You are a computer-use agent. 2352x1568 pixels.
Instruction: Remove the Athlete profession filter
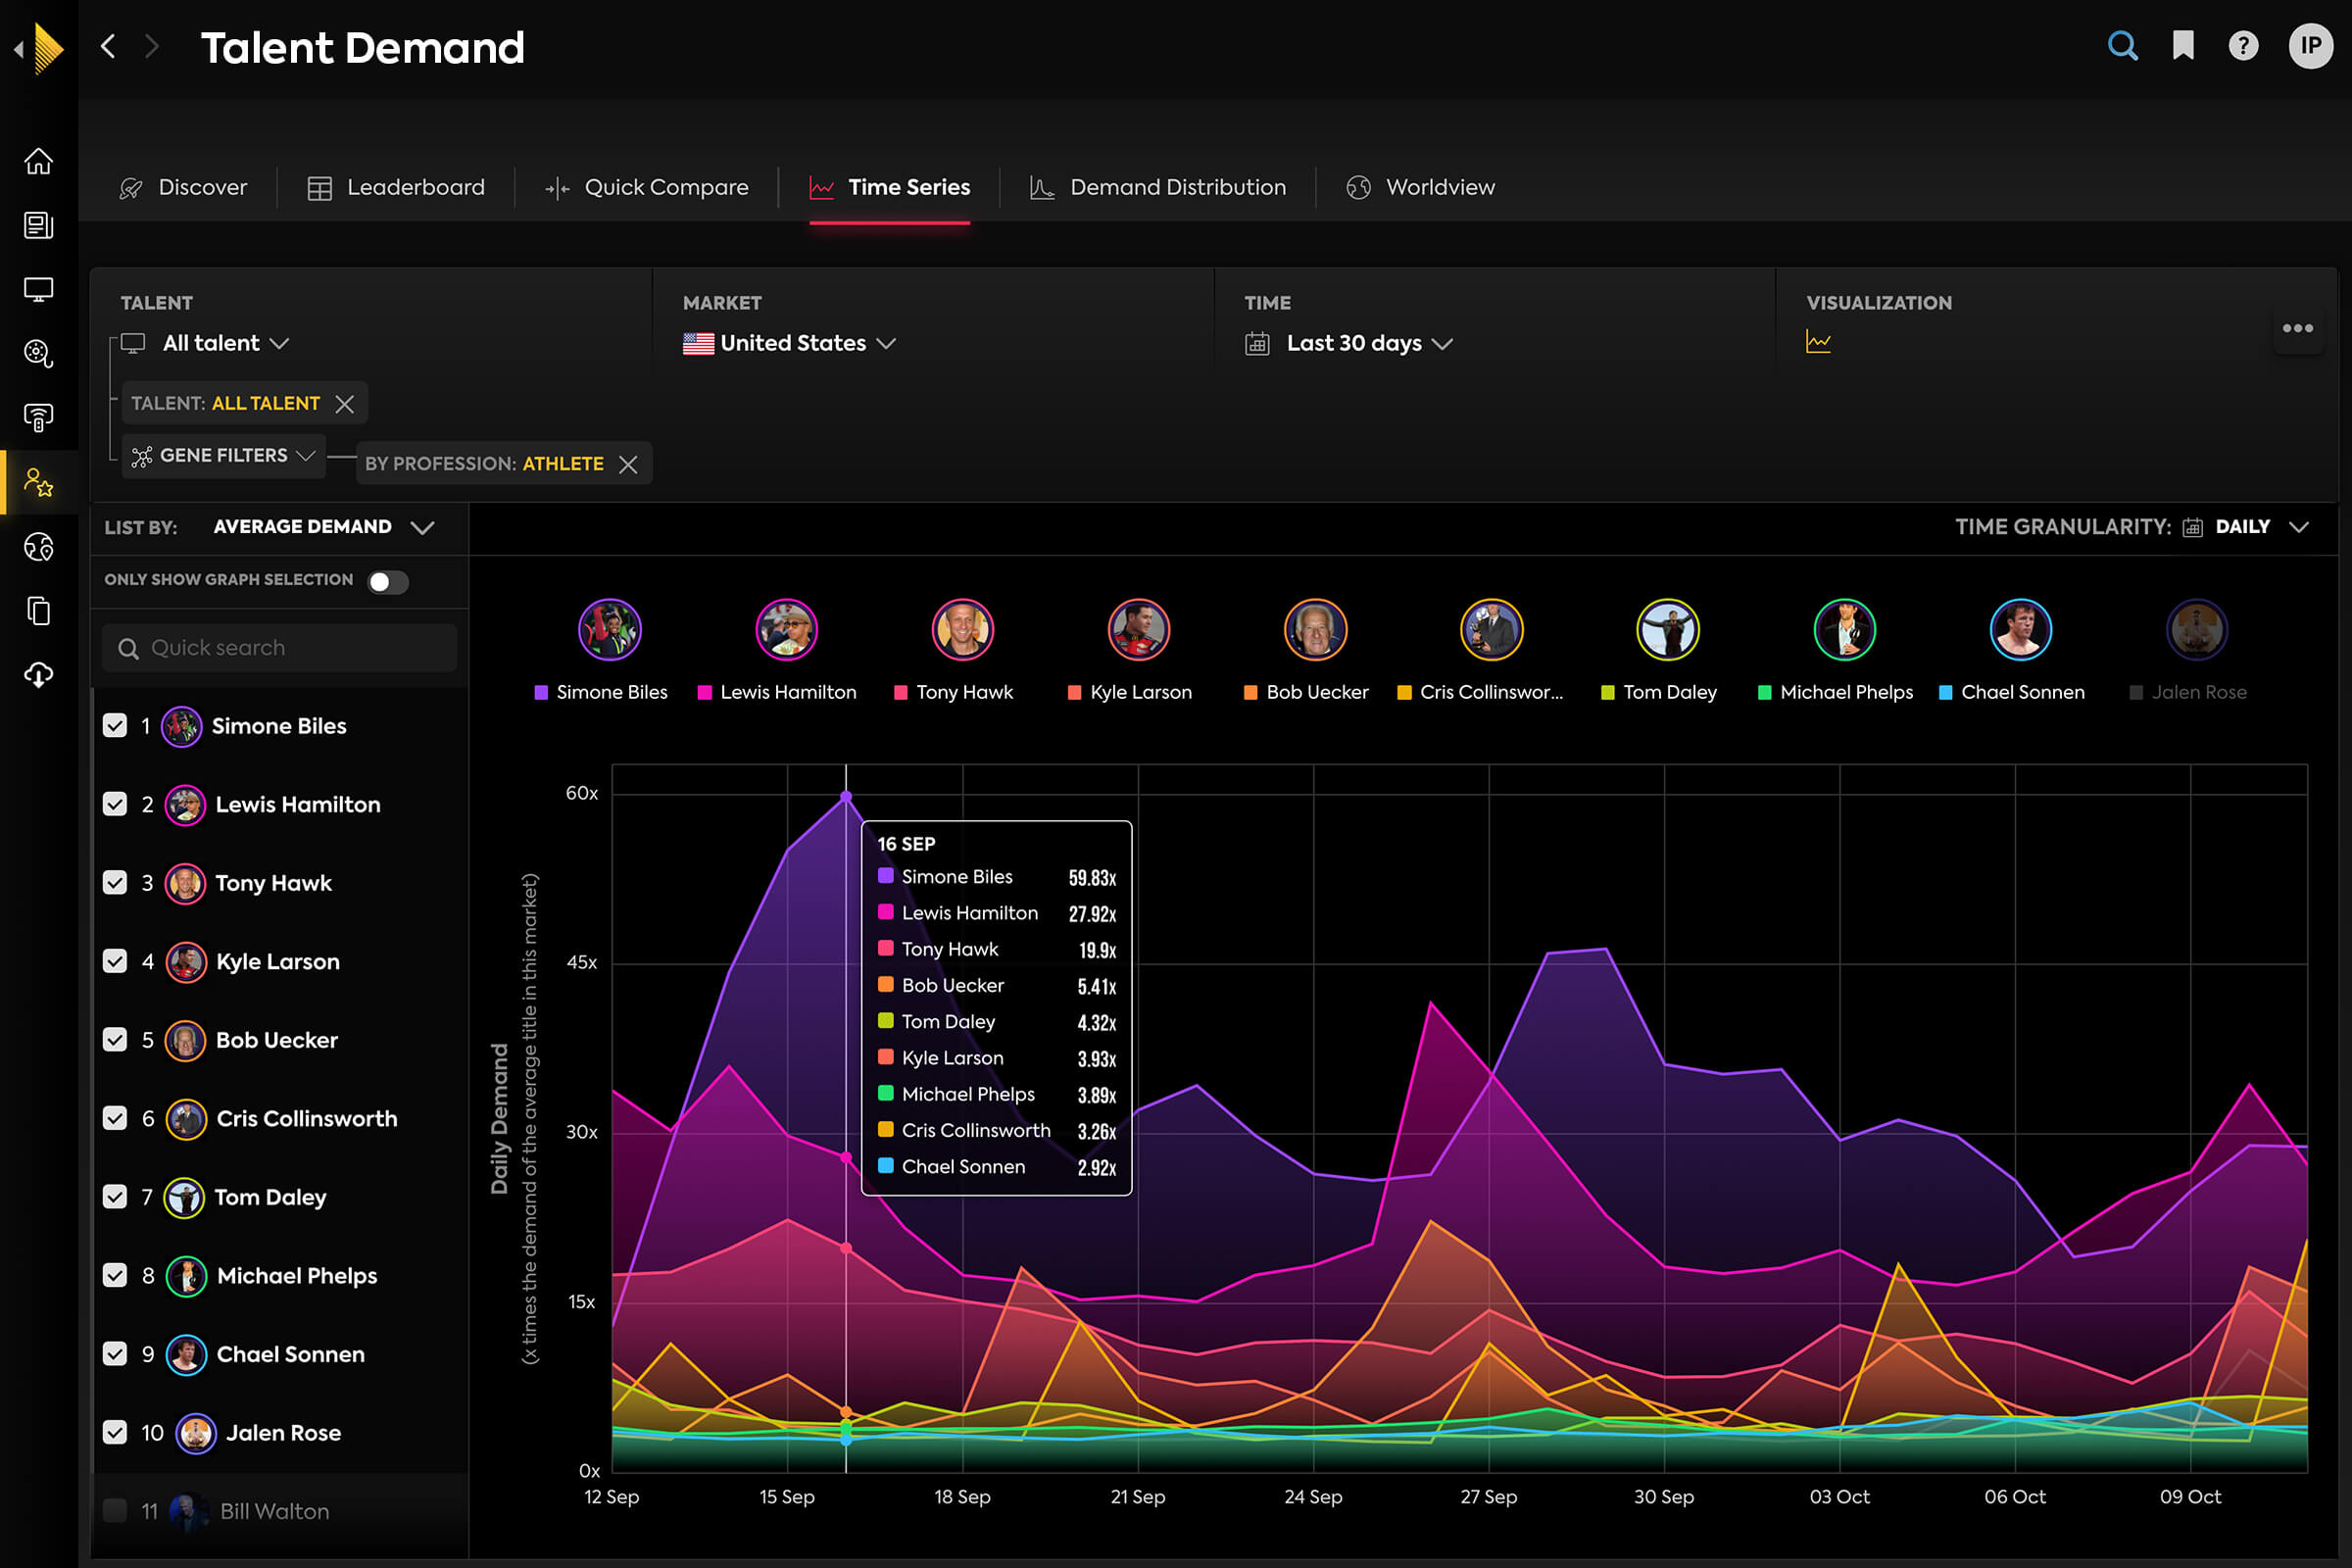629,463
